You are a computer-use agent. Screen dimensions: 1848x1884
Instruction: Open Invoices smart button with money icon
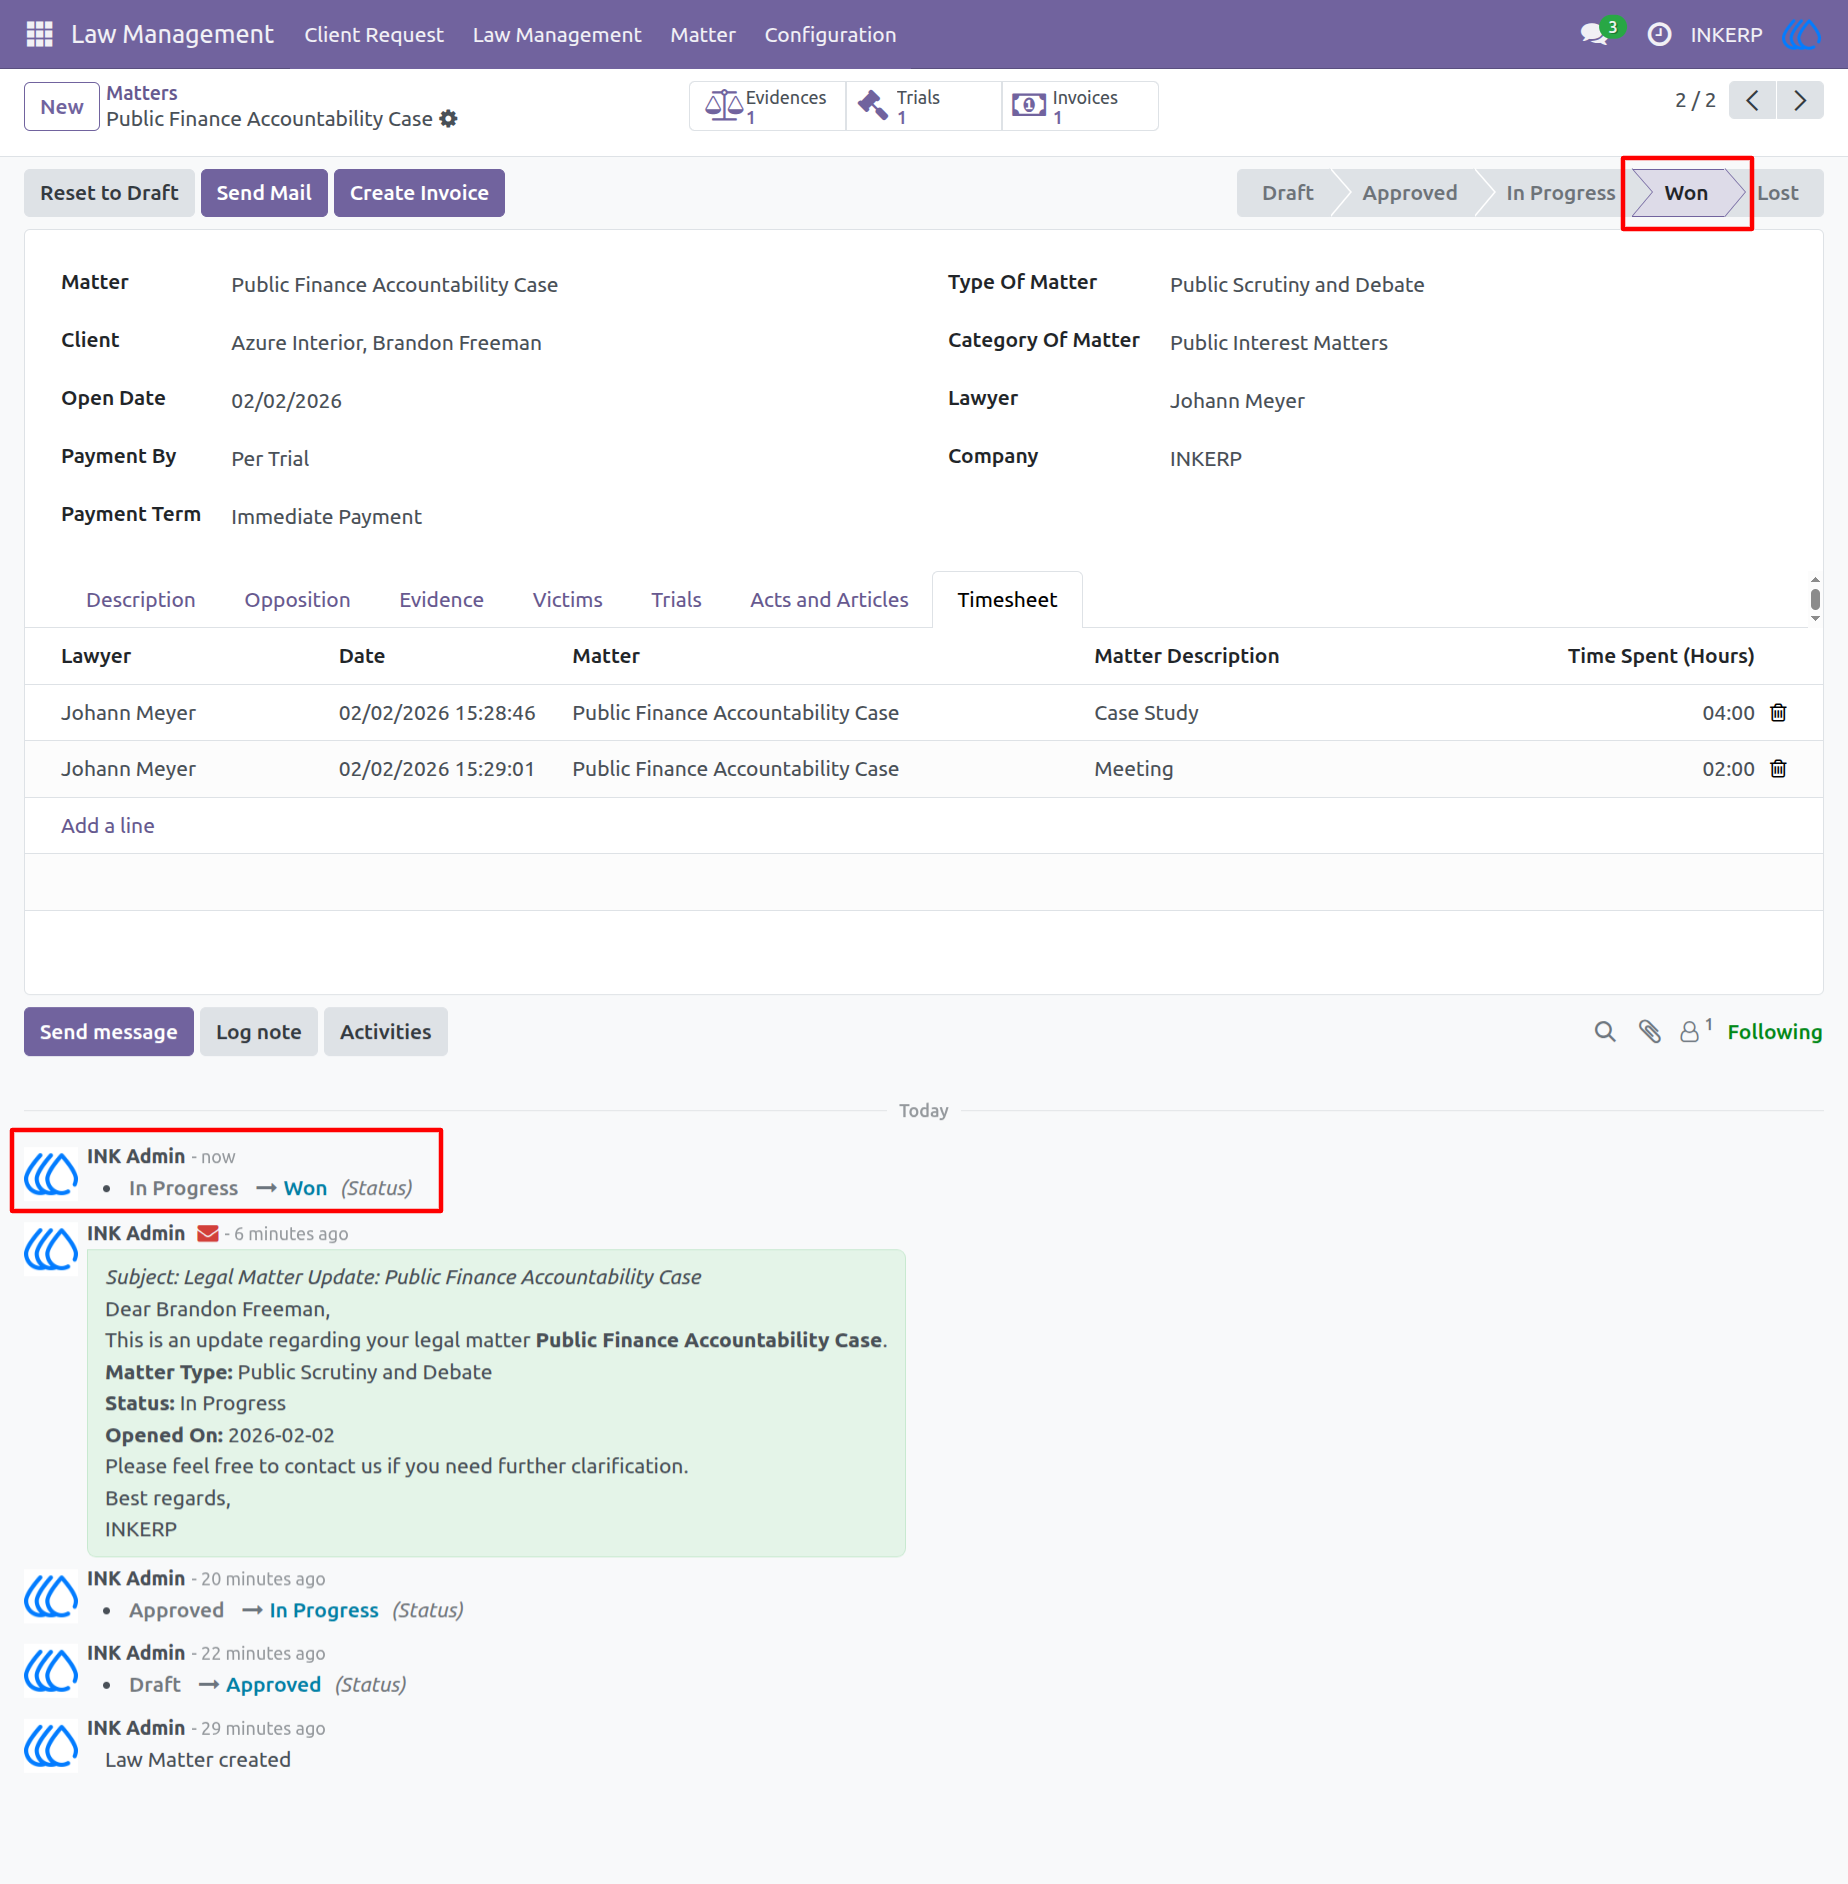(x=1080, y=106)
